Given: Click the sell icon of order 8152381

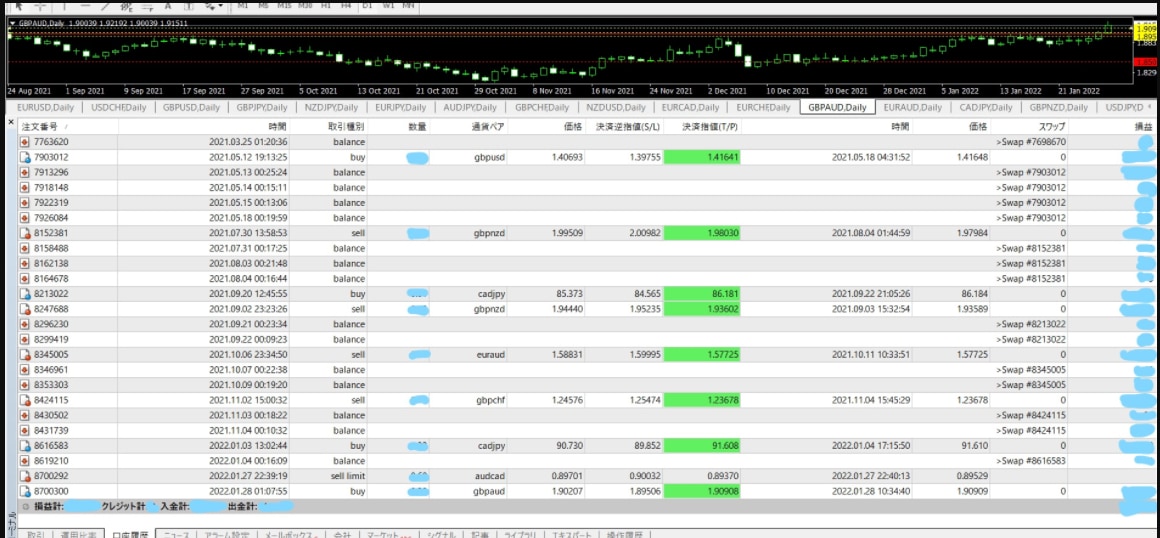Looking at the screenshot, I should [24, 233].
